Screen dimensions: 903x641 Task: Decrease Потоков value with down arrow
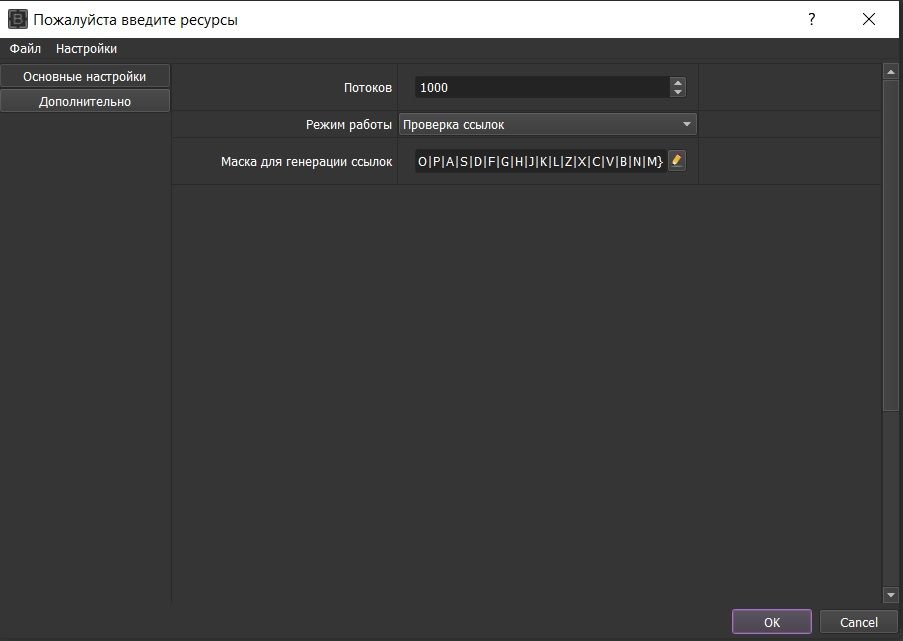pyautogui.click(x=678, y=93)
